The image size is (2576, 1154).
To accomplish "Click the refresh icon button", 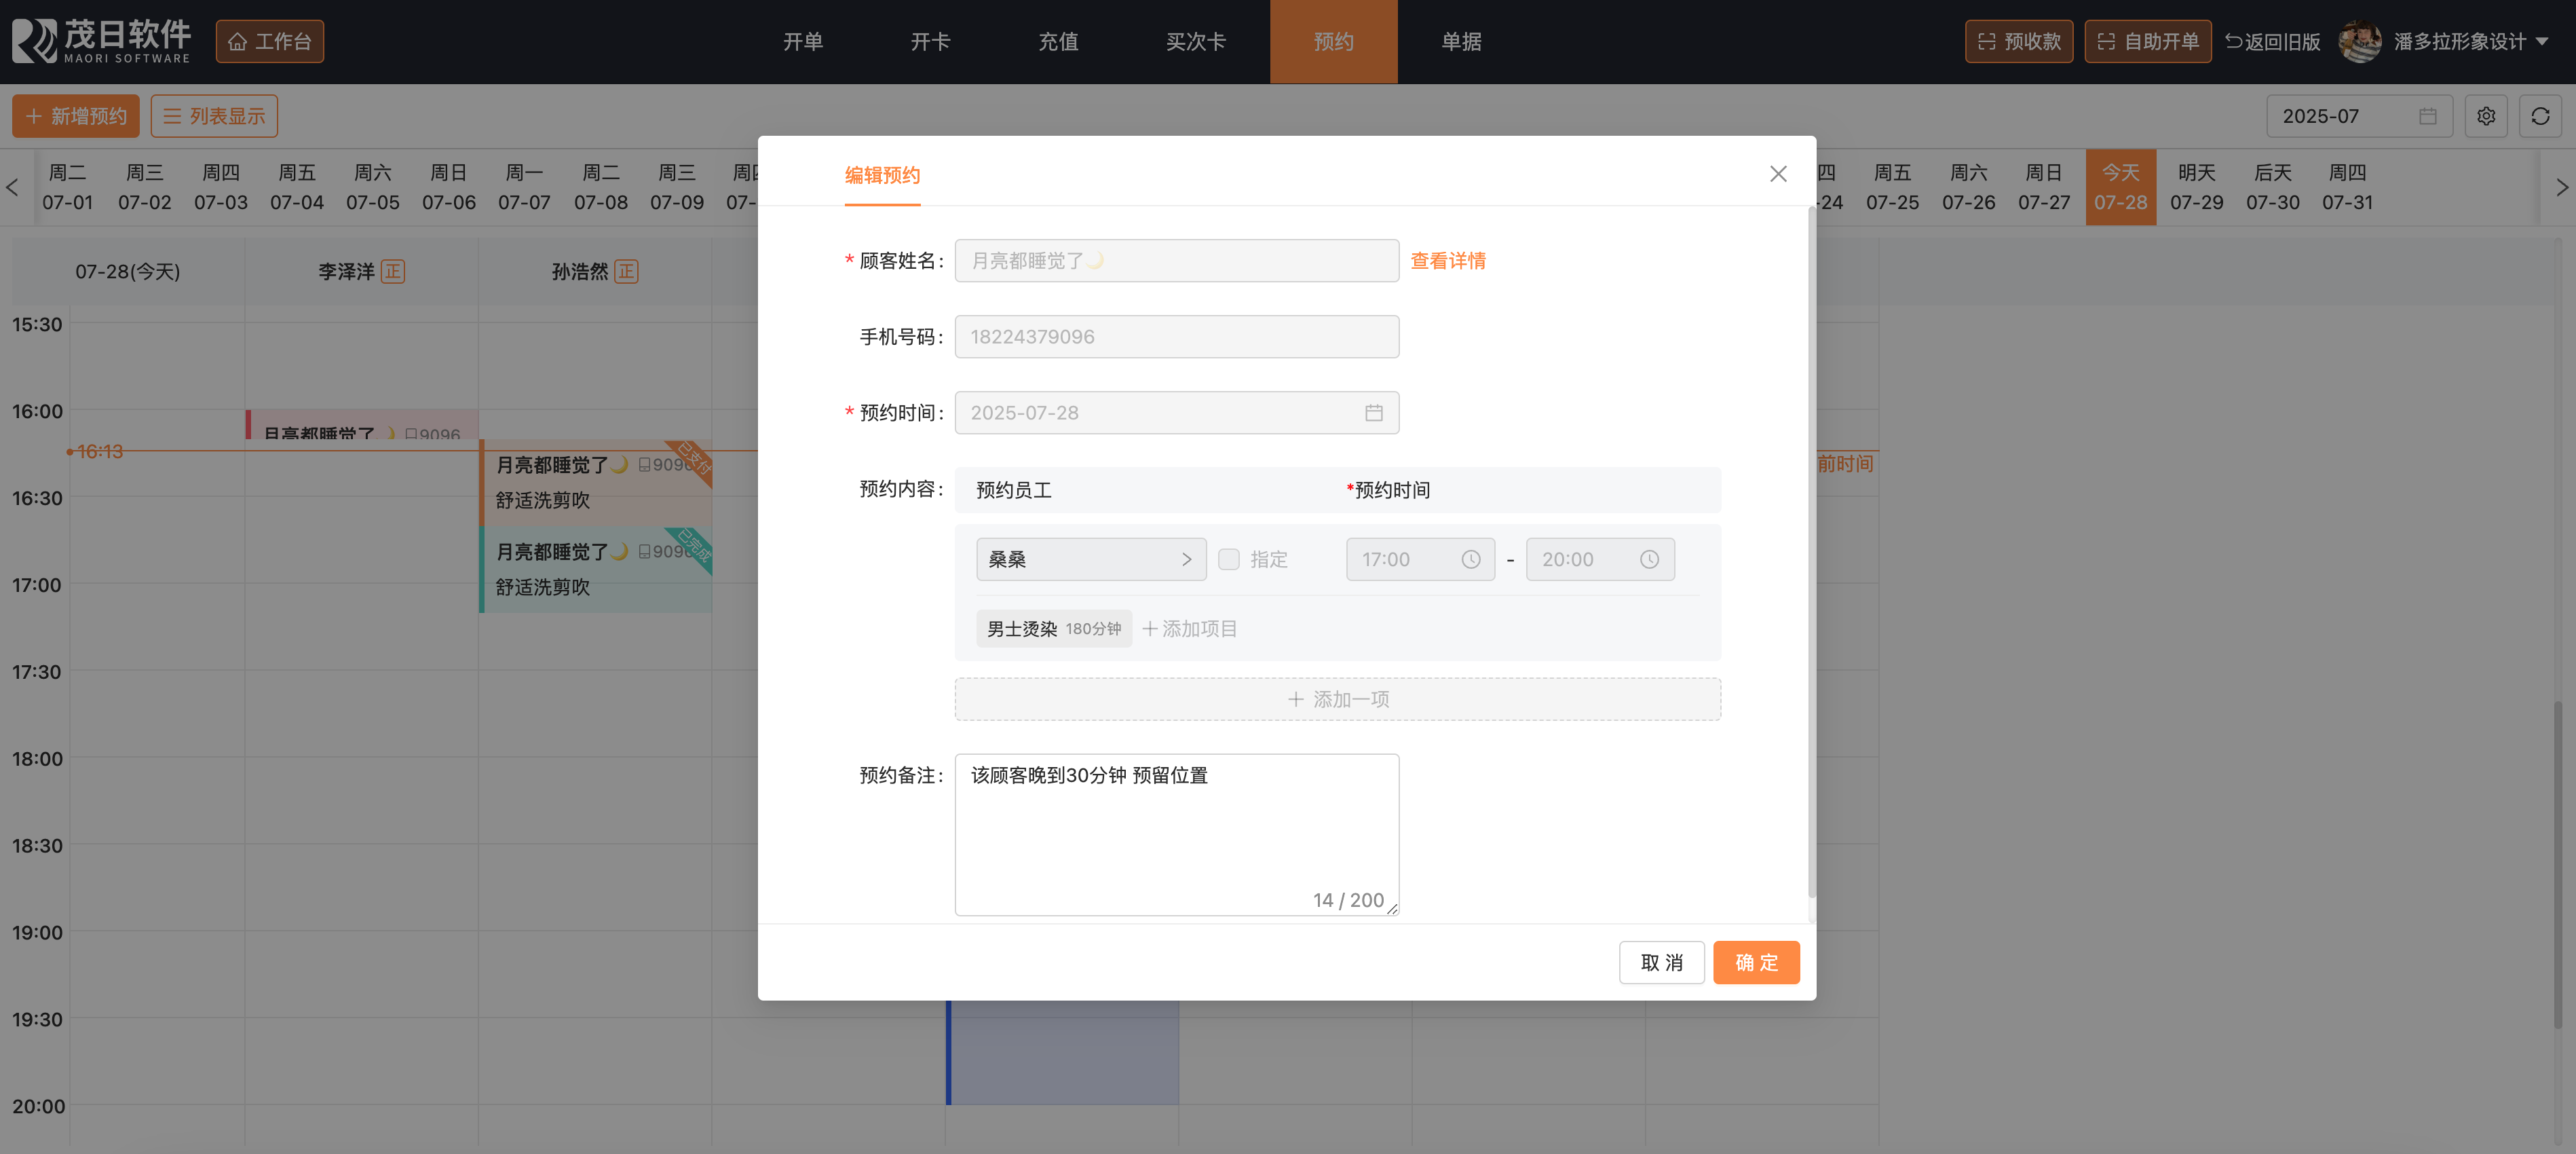I will (2539, 116).
